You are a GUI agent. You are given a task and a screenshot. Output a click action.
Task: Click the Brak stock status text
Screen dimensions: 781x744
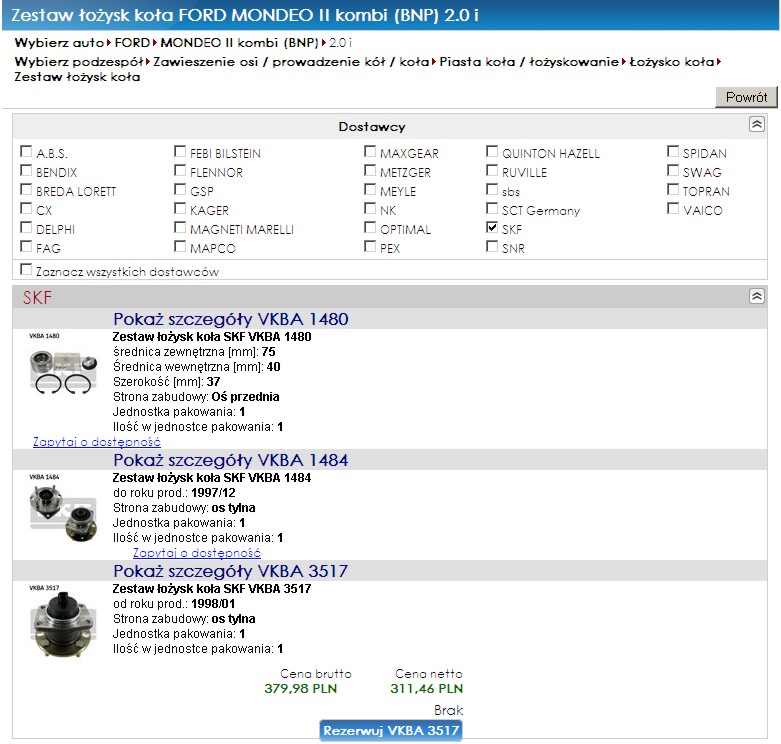448,710
